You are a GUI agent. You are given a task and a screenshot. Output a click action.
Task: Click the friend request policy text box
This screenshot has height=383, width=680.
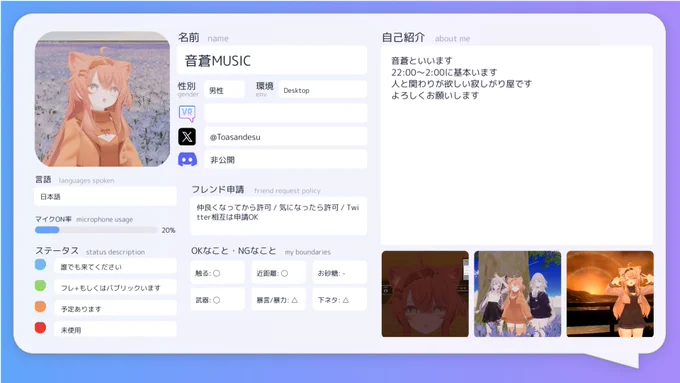[x=278, y=216]
